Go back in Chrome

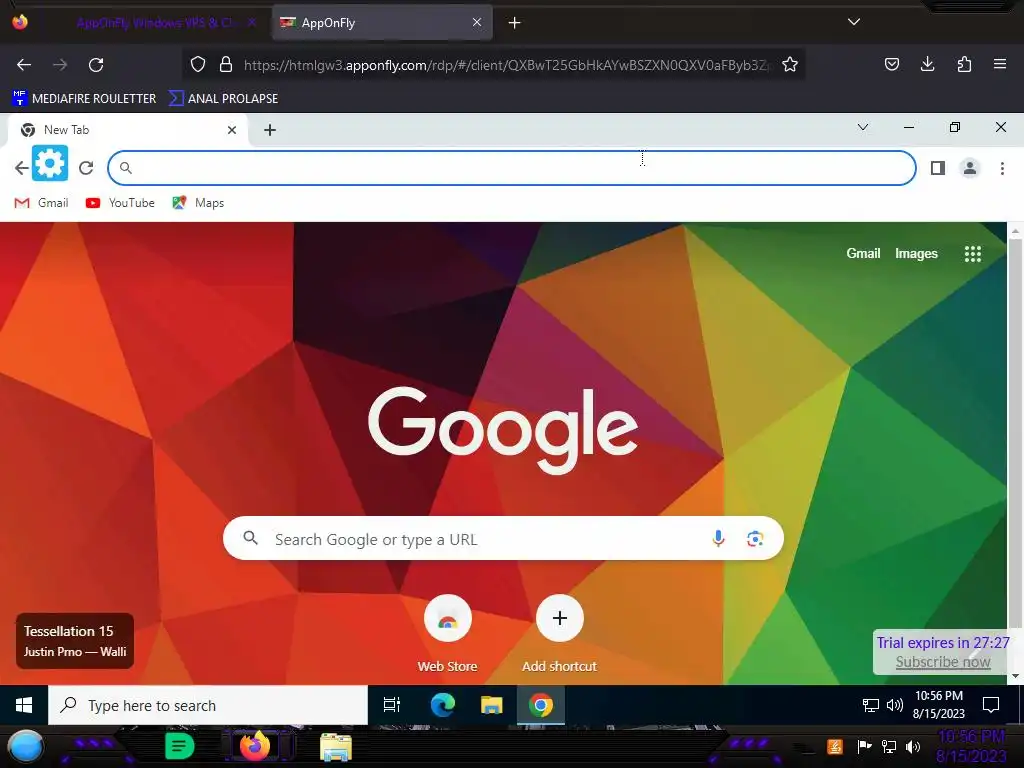click(22, 168)
